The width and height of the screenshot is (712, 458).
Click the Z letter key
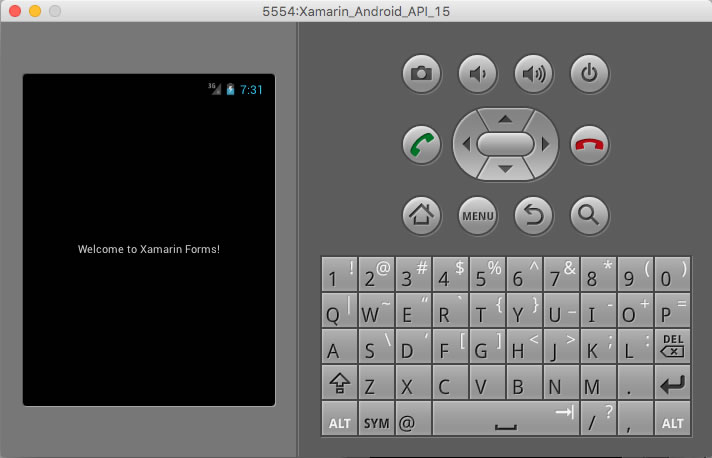click(x=376, y=383)
